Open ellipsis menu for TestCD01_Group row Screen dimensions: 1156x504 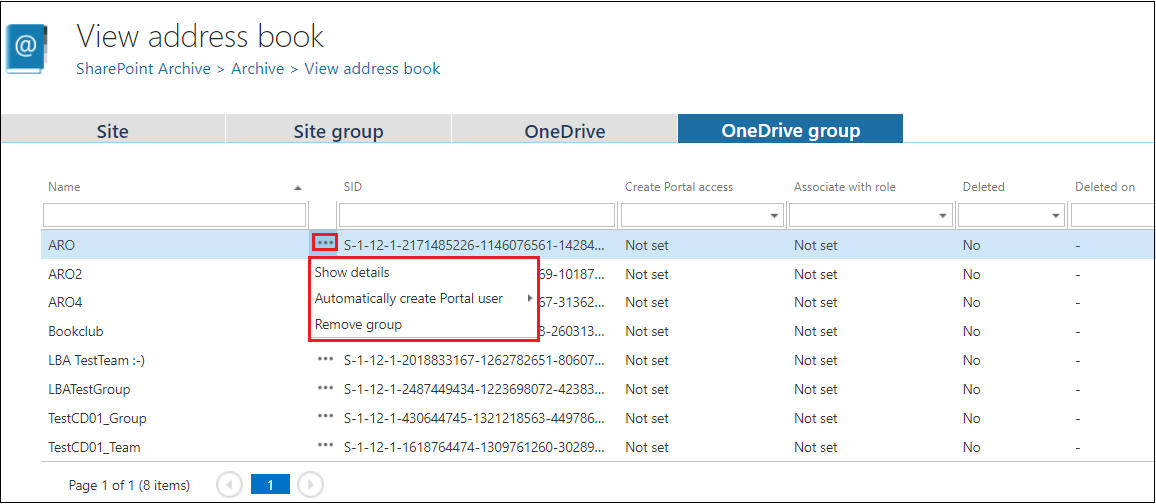325,418
